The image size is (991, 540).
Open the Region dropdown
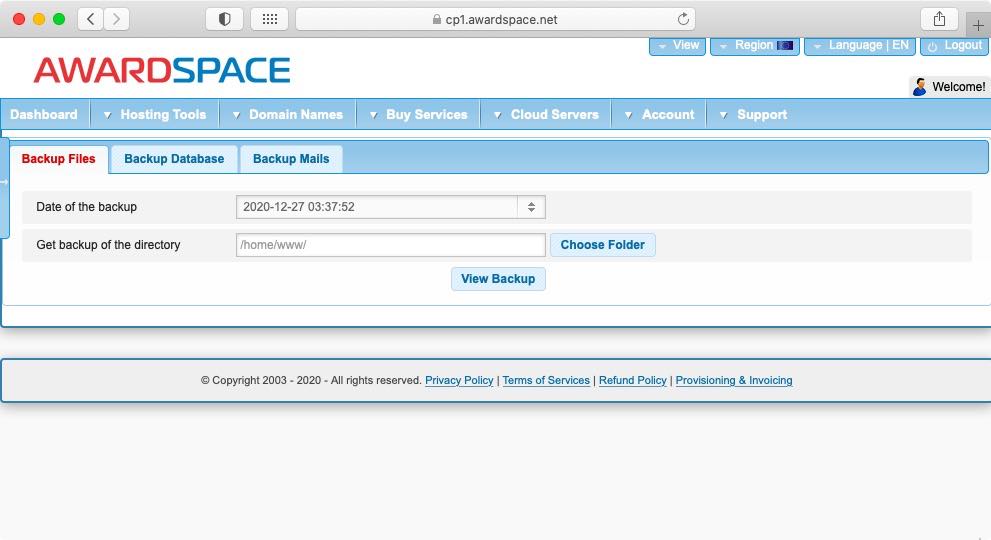755,46
